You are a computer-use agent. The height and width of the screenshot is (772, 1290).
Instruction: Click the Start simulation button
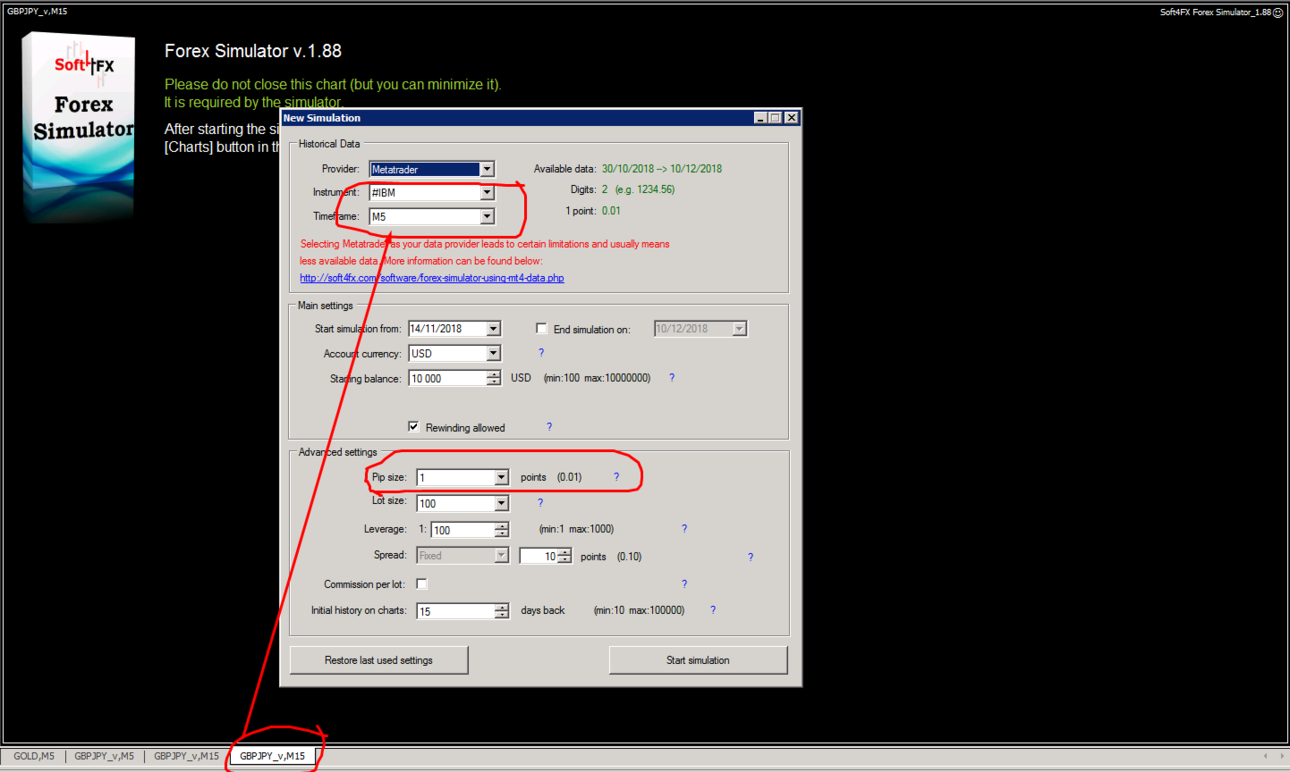point(698,660)
